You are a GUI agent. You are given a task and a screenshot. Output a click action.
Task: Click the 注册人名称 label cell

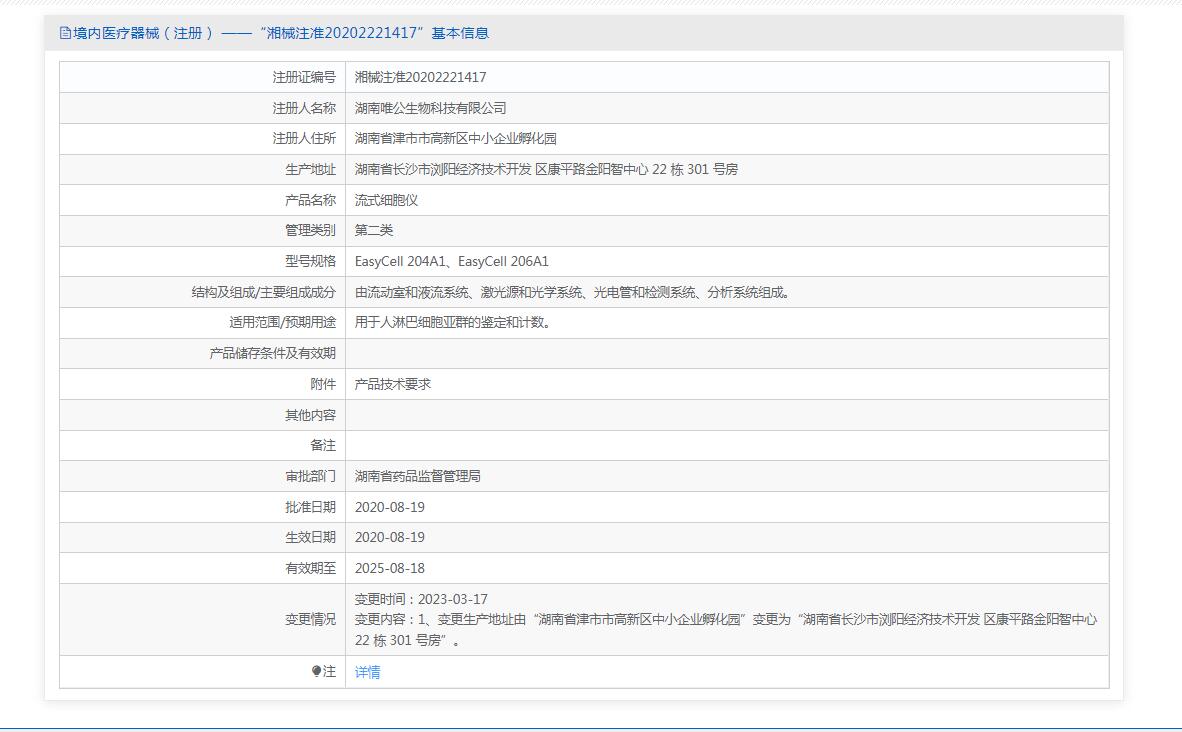203,108
